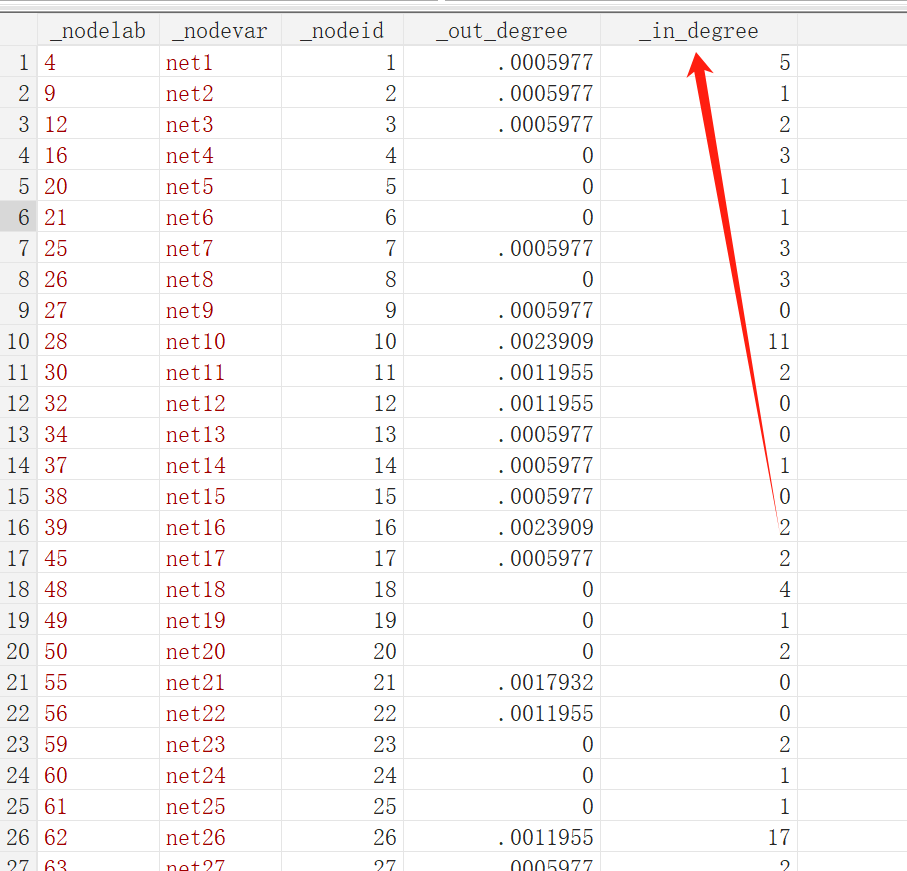The image size is (907, 871).
Task: Click _nodelab value 12 in row 3
Action: [x=98, y=124]
